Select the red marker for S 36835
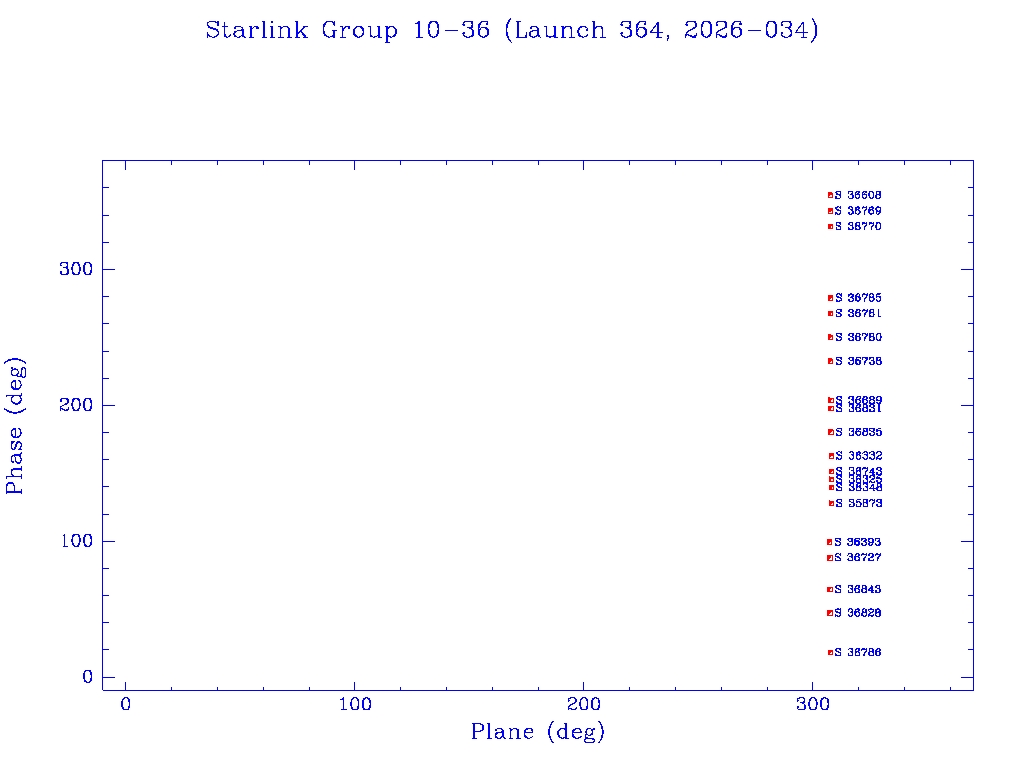 (x=830, y=432)
